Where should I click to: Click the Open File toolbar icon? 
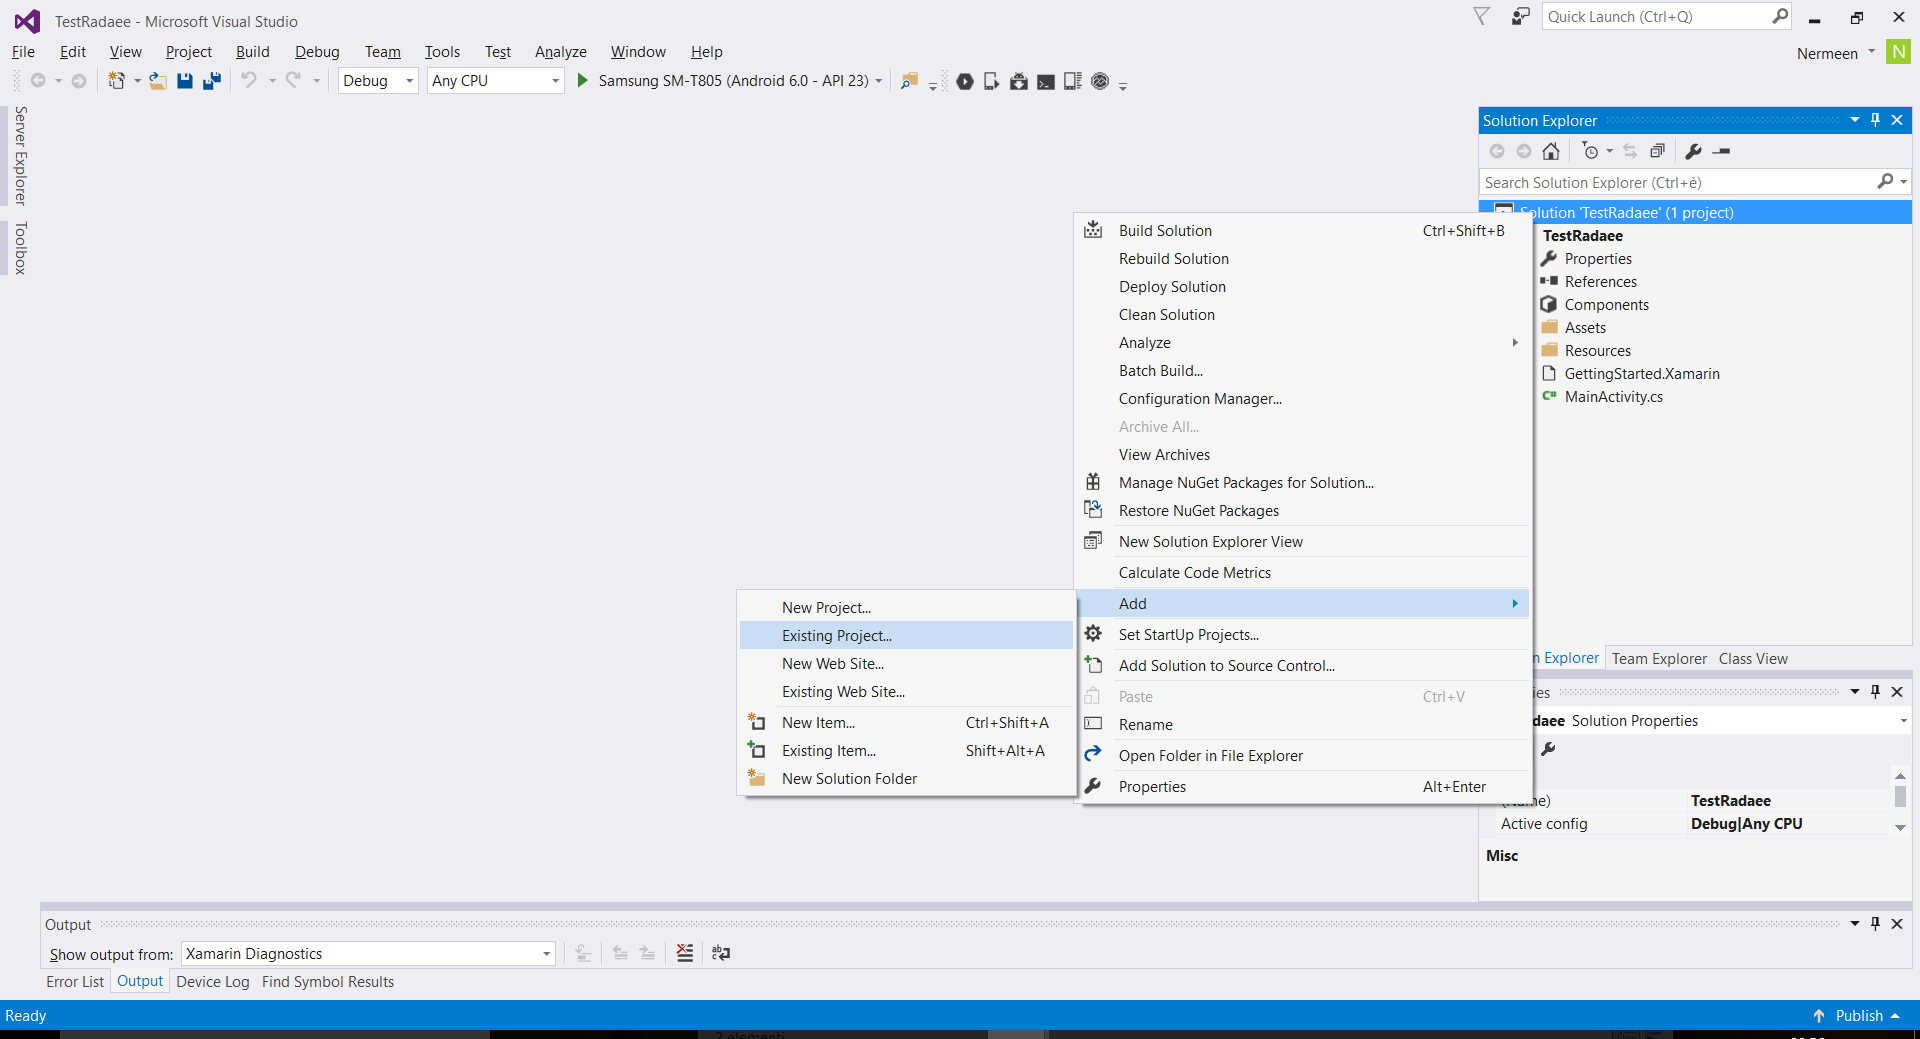point(157,81)
